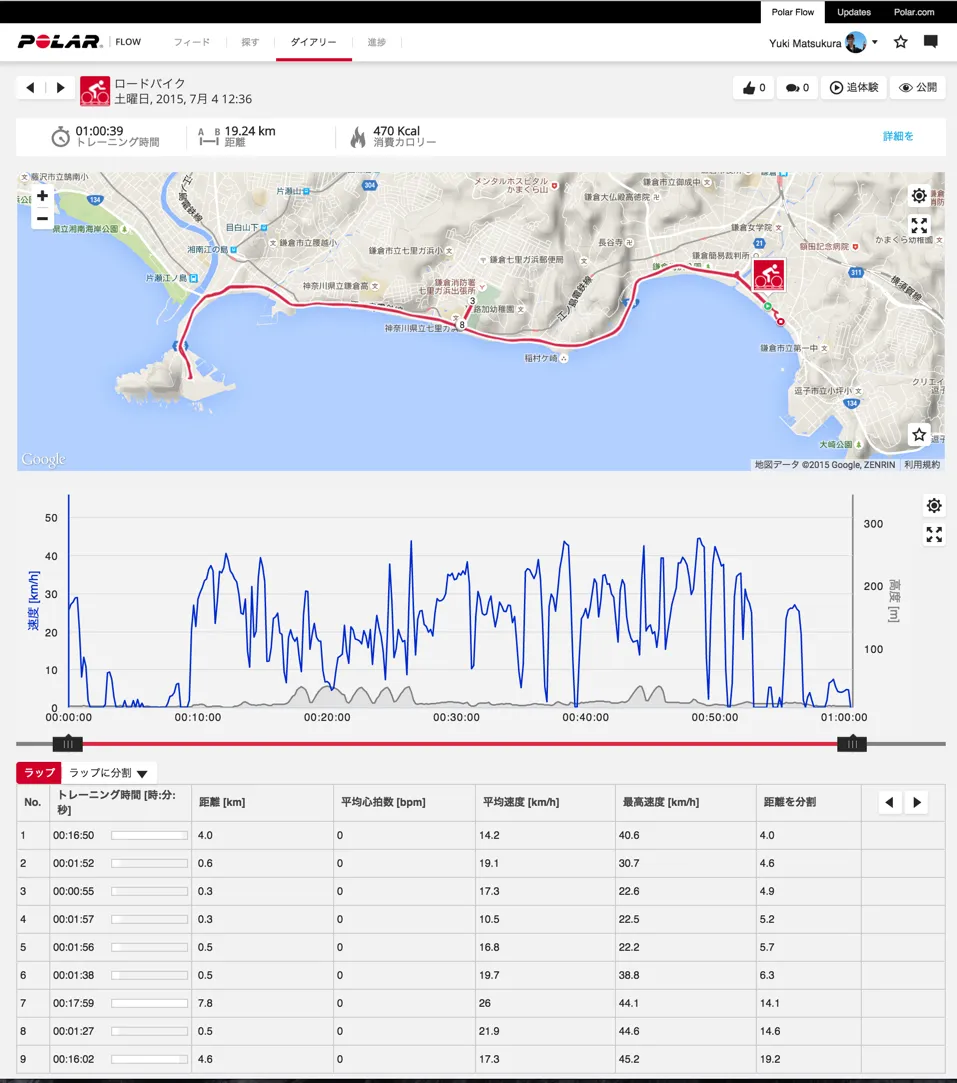Expand training details via 詳細を
The width and height of the screenshot is (957, 1083).
pos(897,136)
